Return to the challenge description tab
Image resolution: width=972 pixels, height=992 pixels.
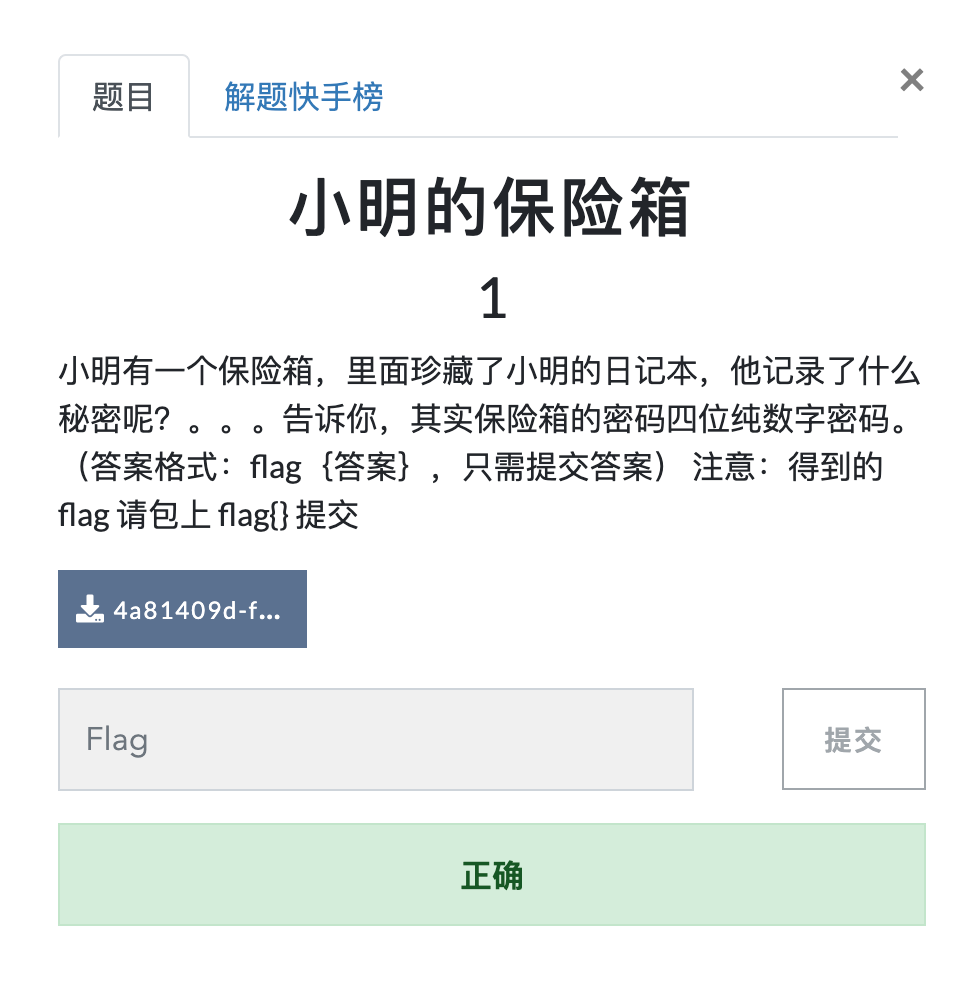click(123, 95)
